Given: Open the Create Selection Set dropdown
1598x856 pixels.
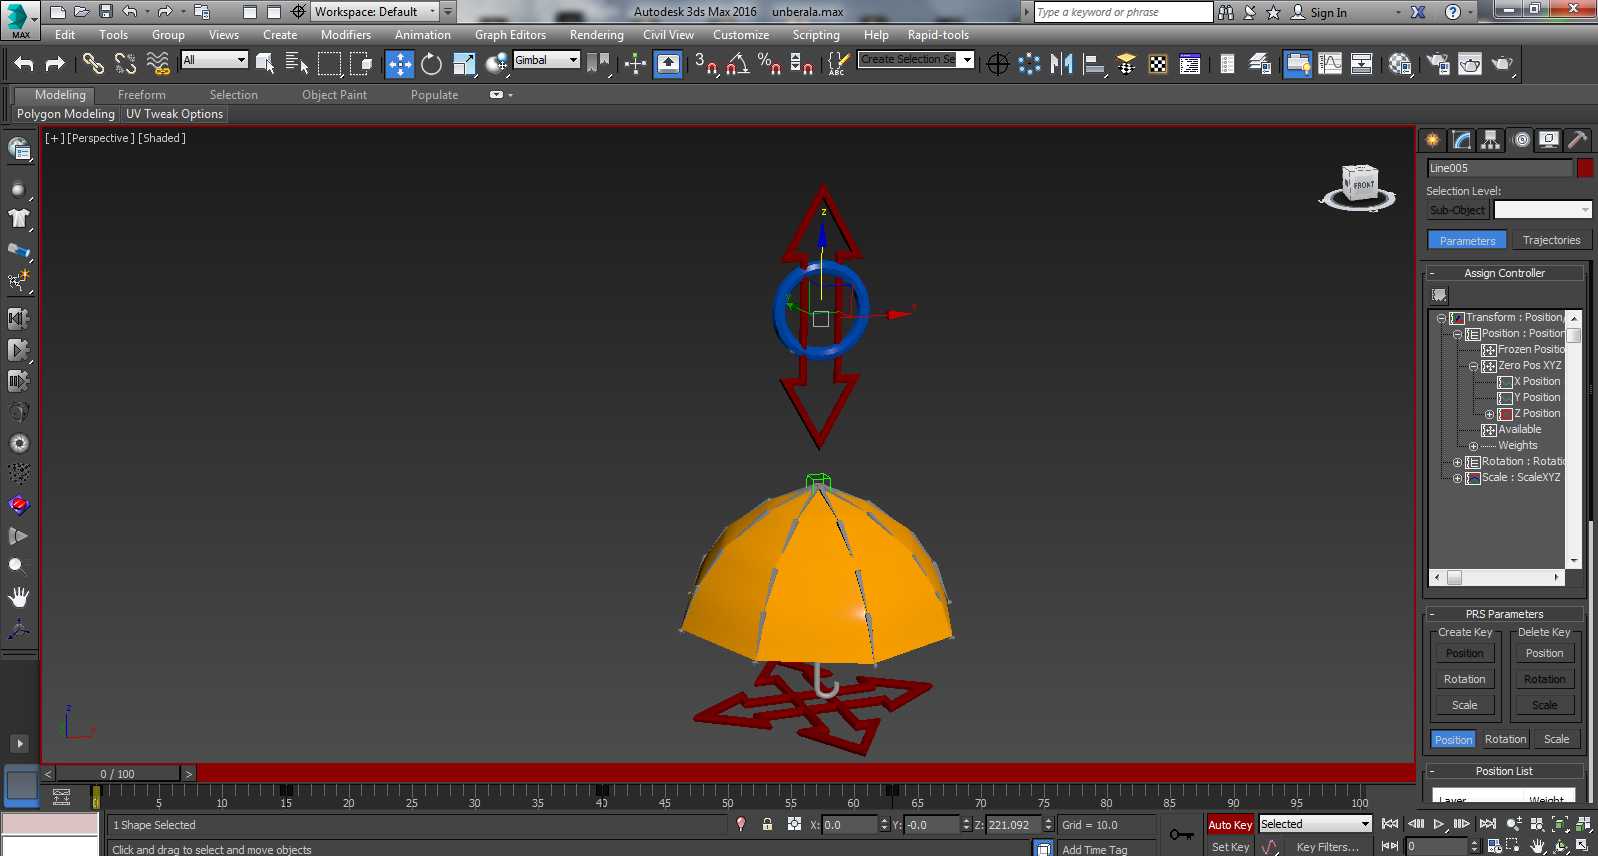Looking at the screenshot, I should pyautogui.click(x=916, y=60).
